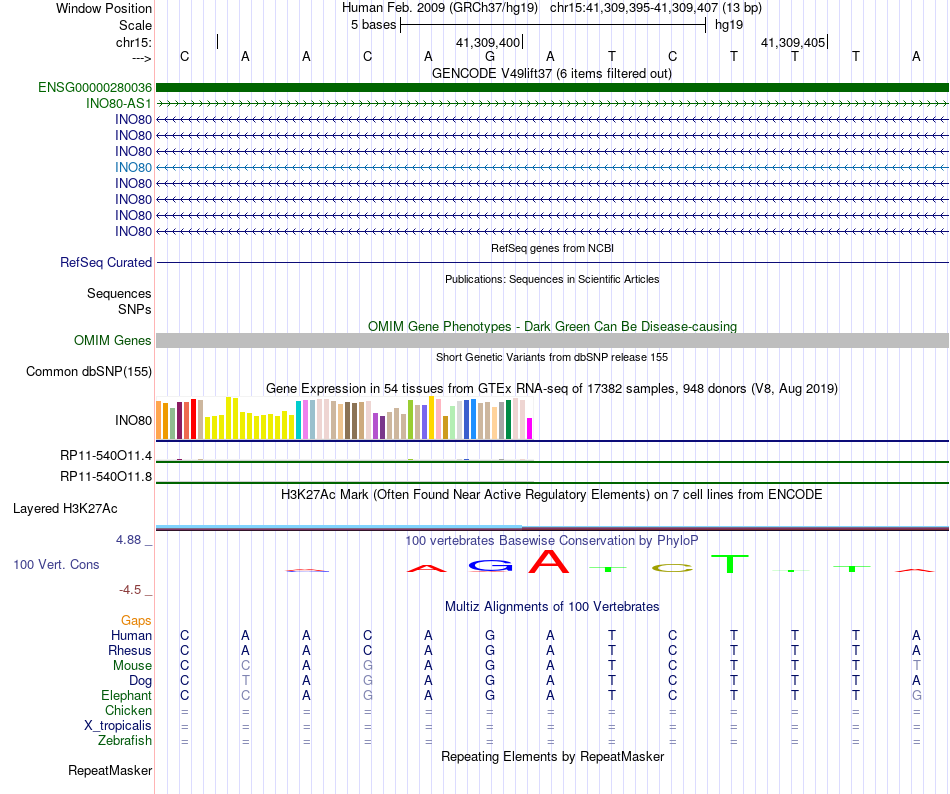950x794 pixels.
Task: Click the Human alignment row label
Action: click(x=131, y=635)
